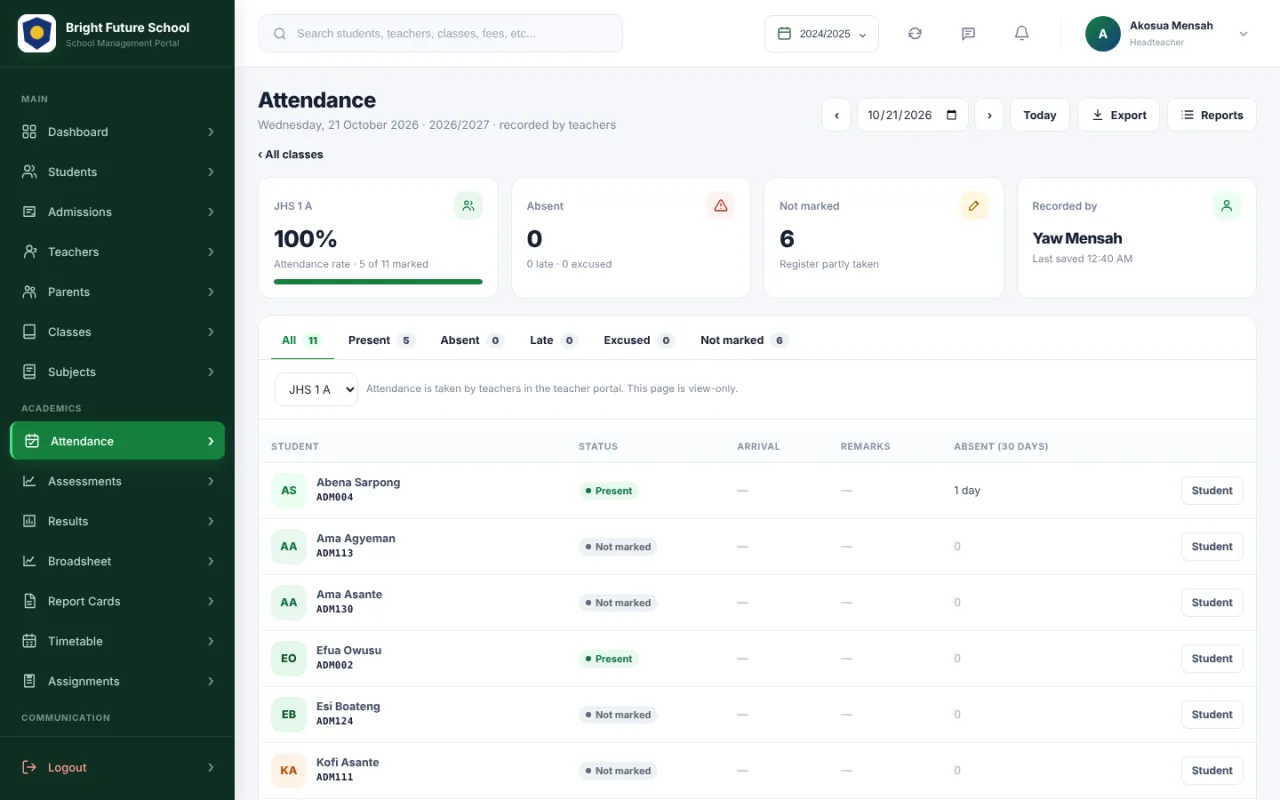The height and width of the screenshot is (800, 1280).
Task: Switch to the Late tab
Action: [554, 340]
